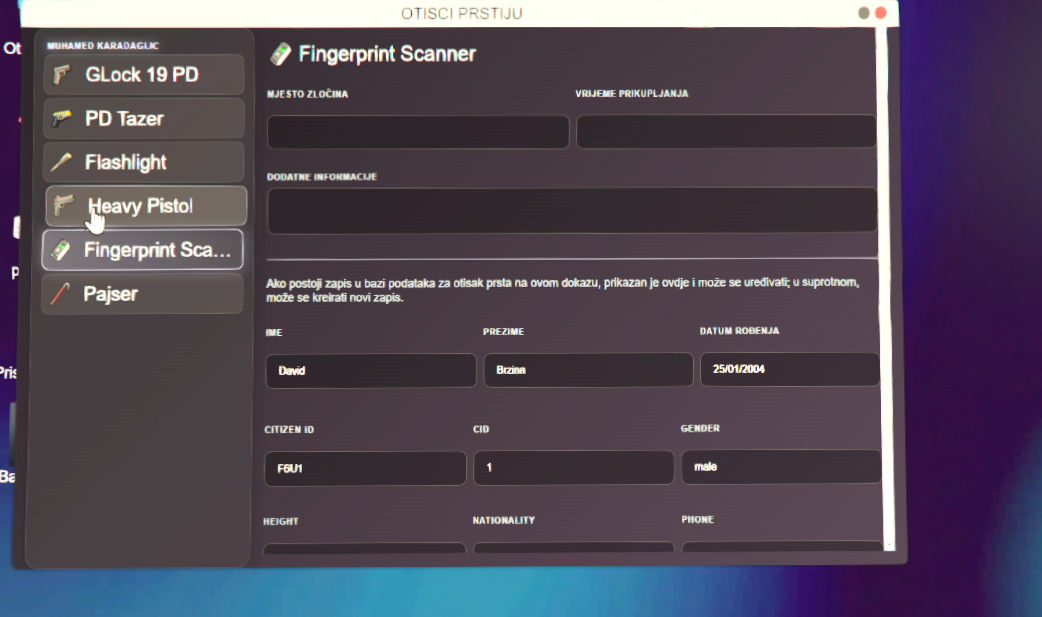Click the paragraph starting 'Ako postoji zapis'
The height and width of the screenshot is (617, 1042).
point(563,290)
